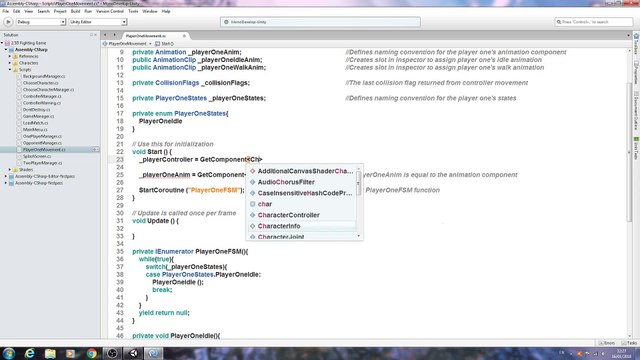
Task: Expand the Shaders folder
Action: pyautogui.click(x=10, y=169)
